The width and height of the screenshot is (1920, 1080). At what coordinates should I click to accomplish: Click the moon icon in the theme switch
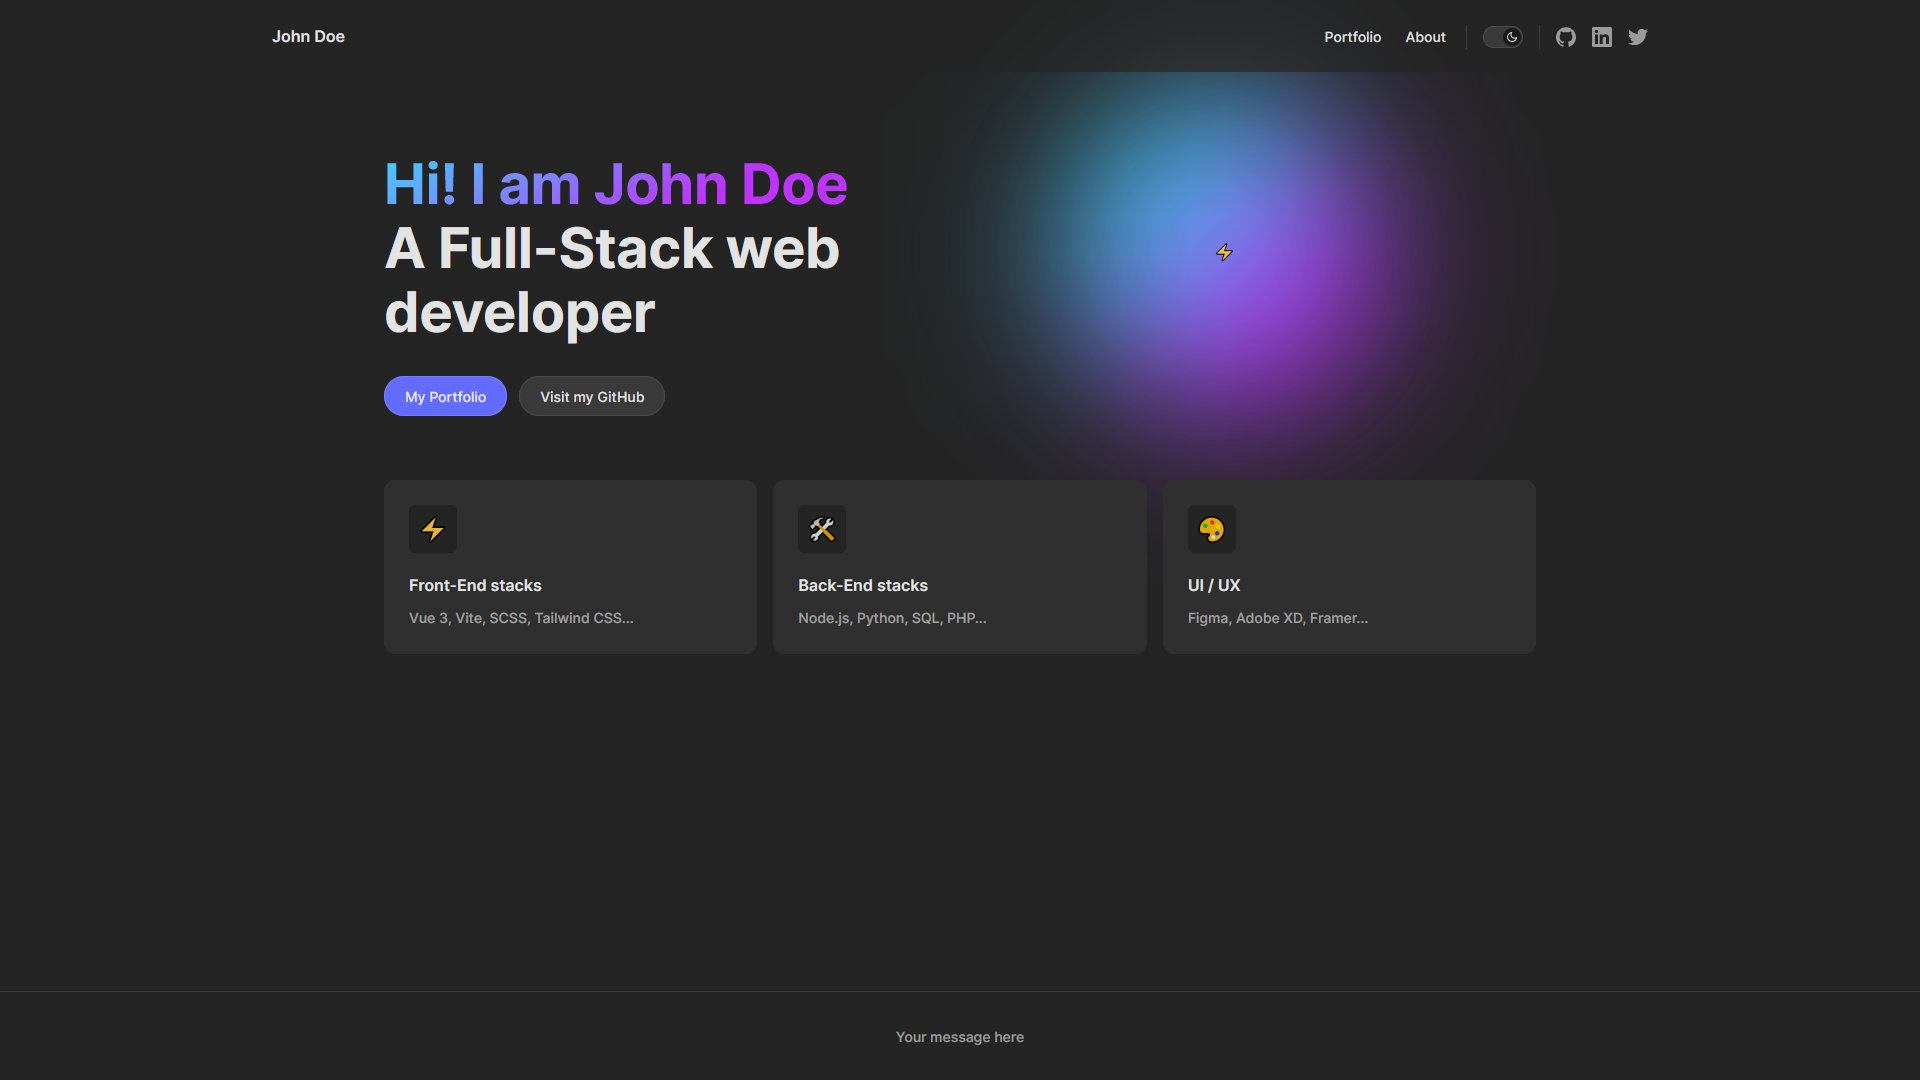(x=1512, y=37)
